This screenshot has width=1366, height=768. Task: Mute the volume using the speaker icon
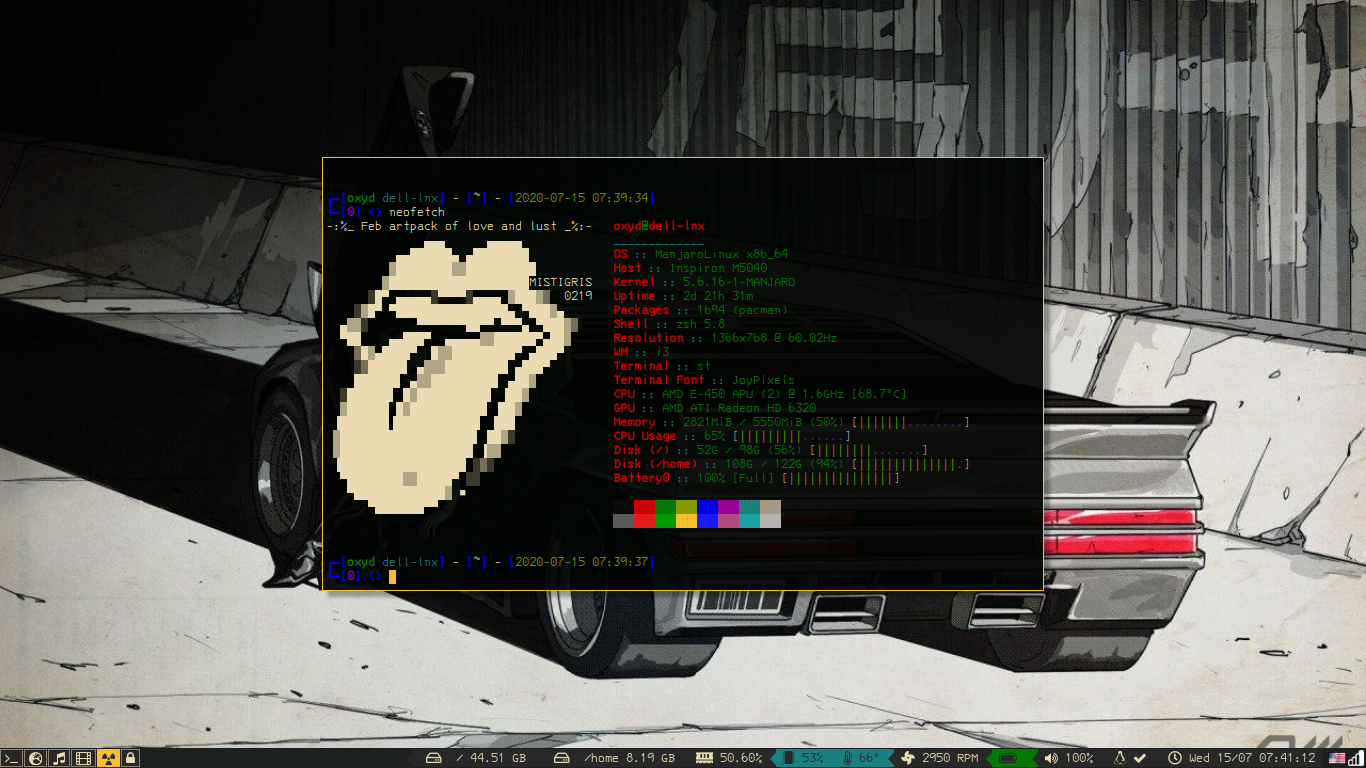[1051, 758]
